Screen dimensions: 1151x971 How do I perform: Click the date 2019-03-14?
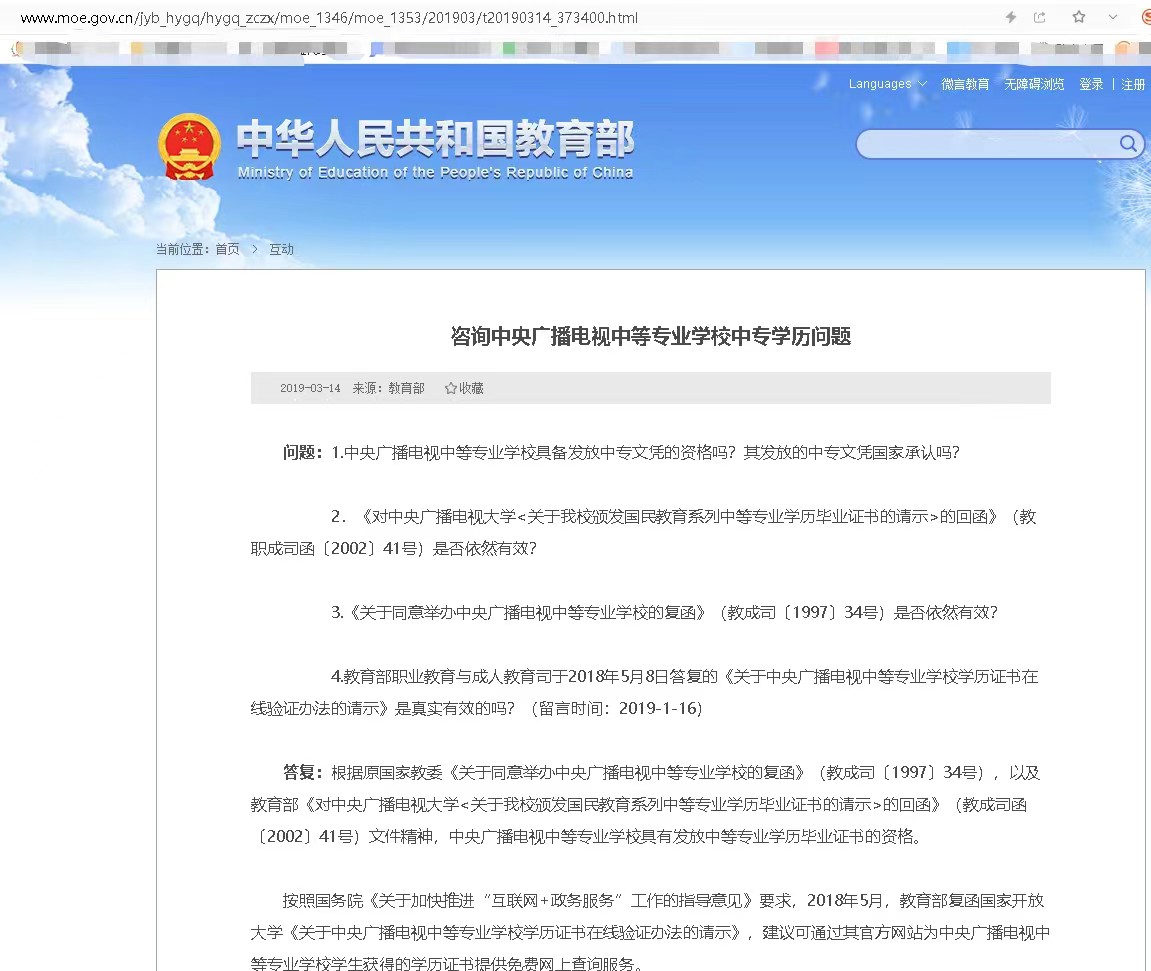click(310, 388)
